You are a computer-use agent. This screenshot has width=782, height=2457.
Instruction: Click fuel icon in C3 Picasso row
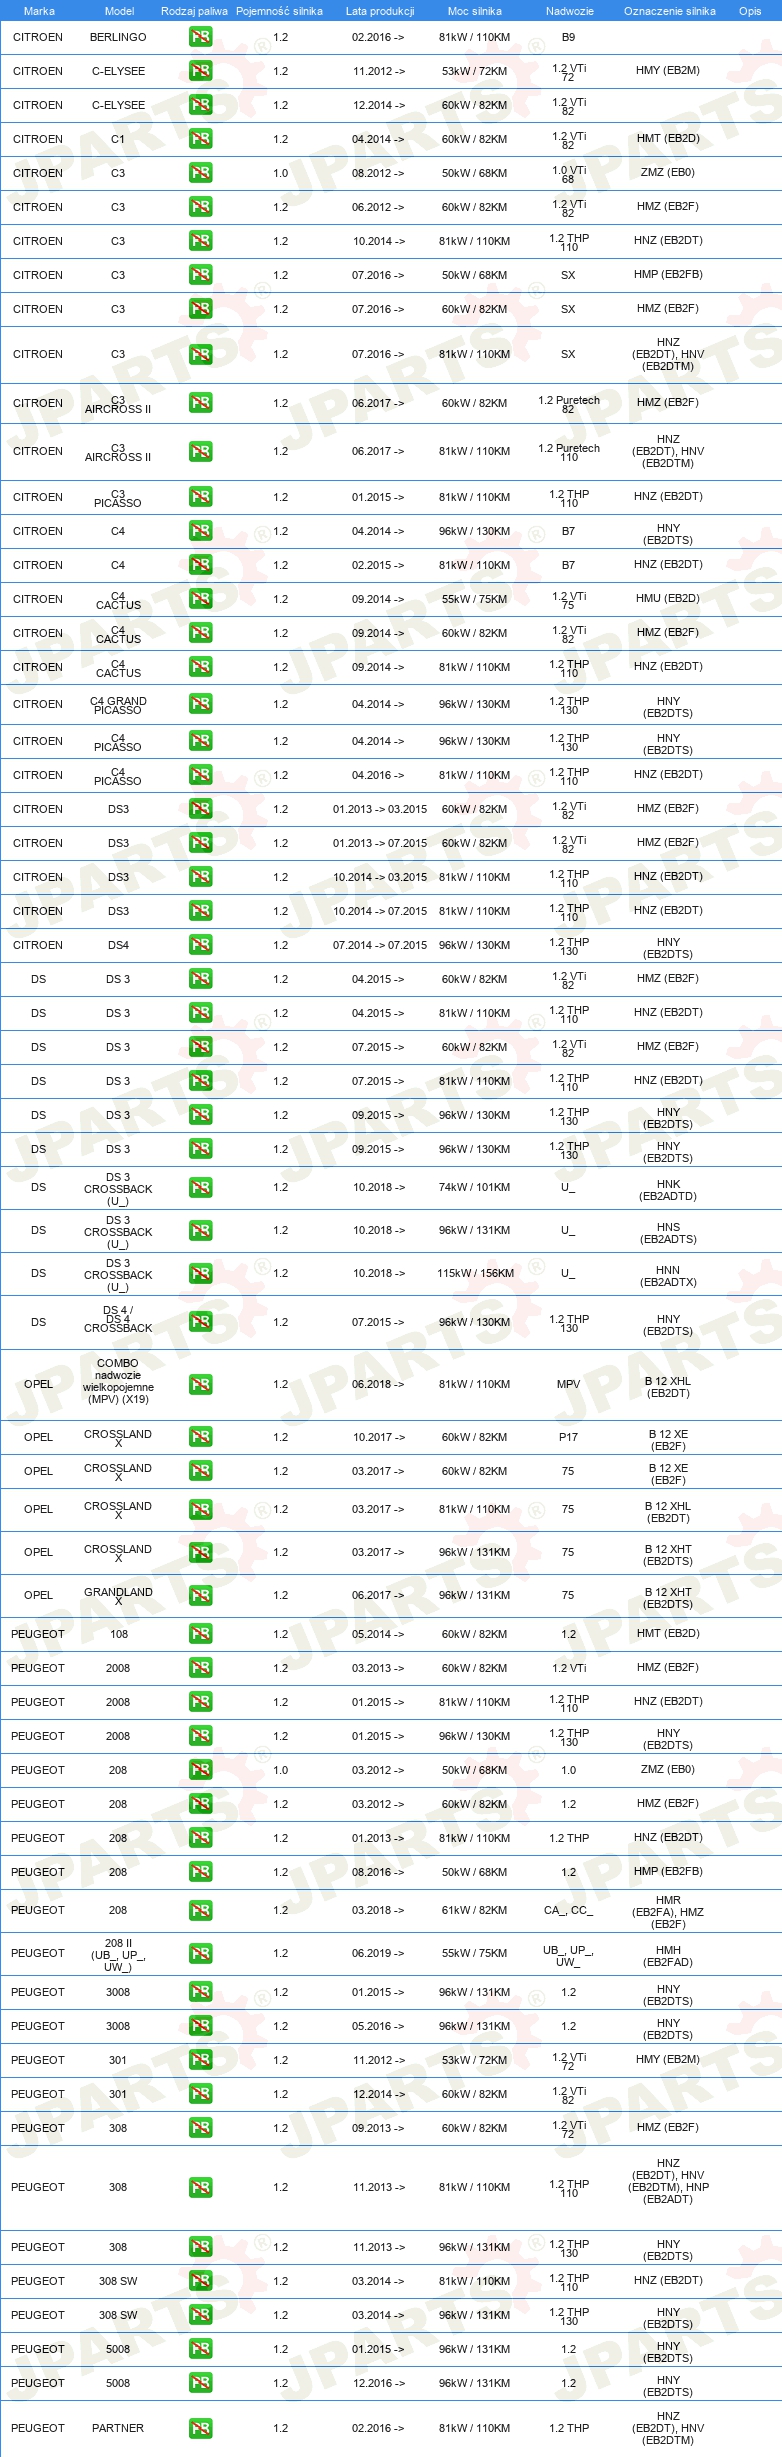coord(200,497)
